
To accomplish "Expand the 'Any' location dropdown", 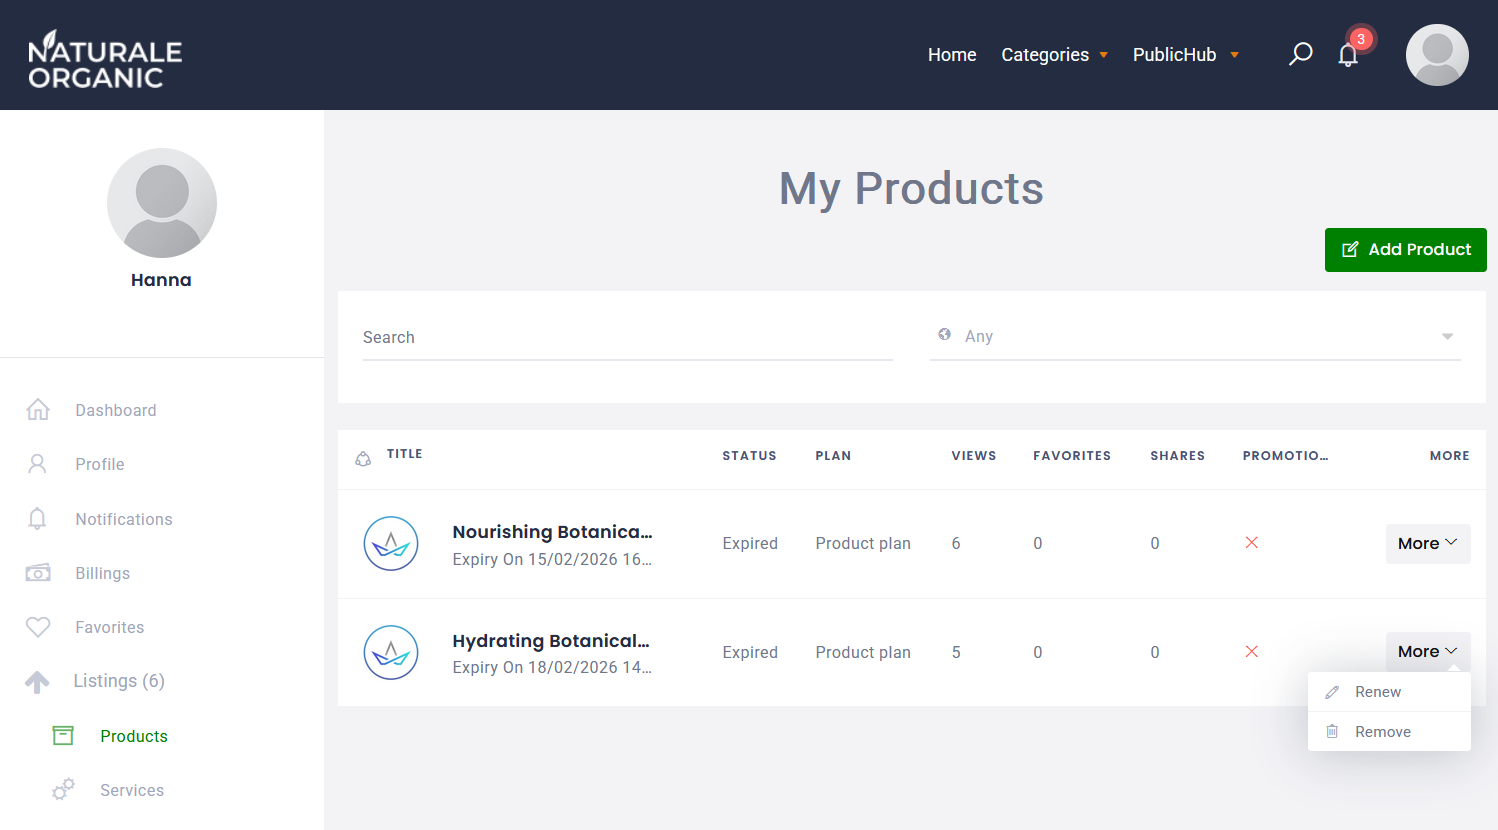I will pos(1446,337).
